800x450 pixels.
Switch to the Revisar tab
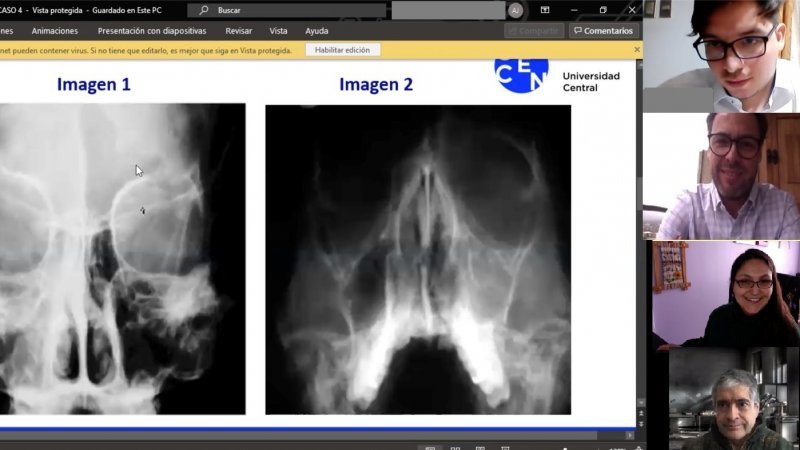point(239,31)
